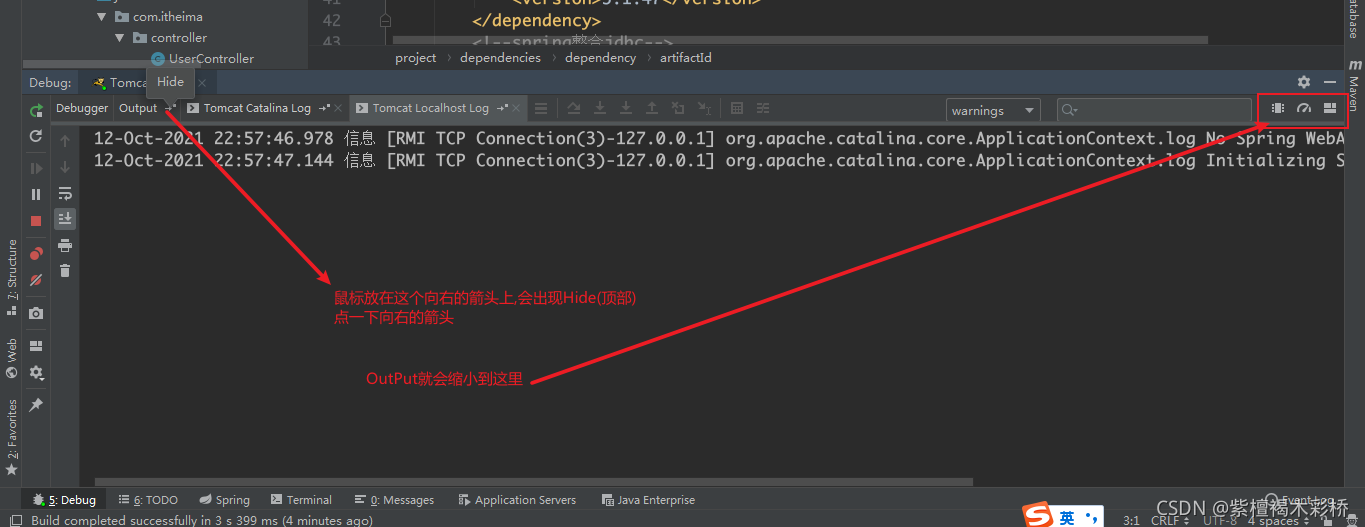Click the Evaluate Expression calculator icon
The image size is (1365, 527).
tap(737, 108)
